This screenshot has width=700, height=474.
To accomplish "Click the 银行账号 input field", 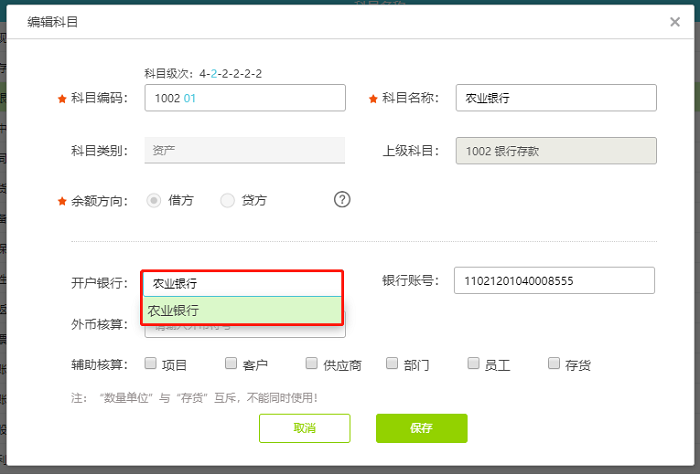I will tap(554, 281).
